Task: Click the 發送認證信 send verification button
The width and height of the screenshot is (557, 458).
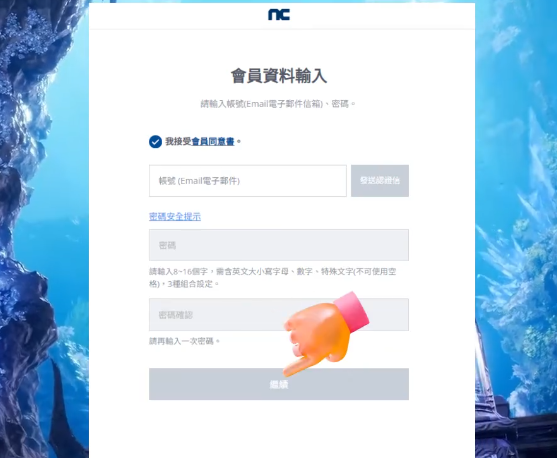Action: point(380,181)
